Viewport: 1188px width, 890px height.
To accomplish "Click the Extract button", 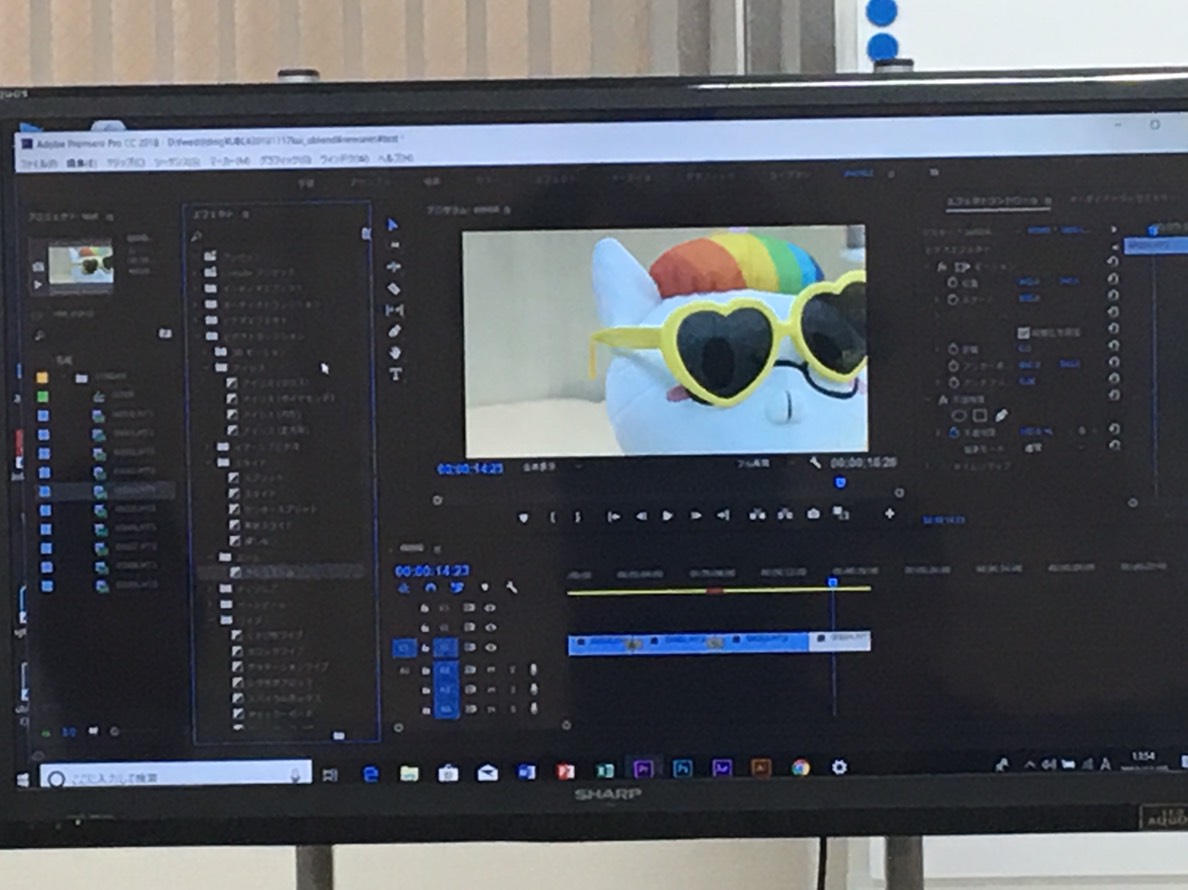I will tap(785, 514).
